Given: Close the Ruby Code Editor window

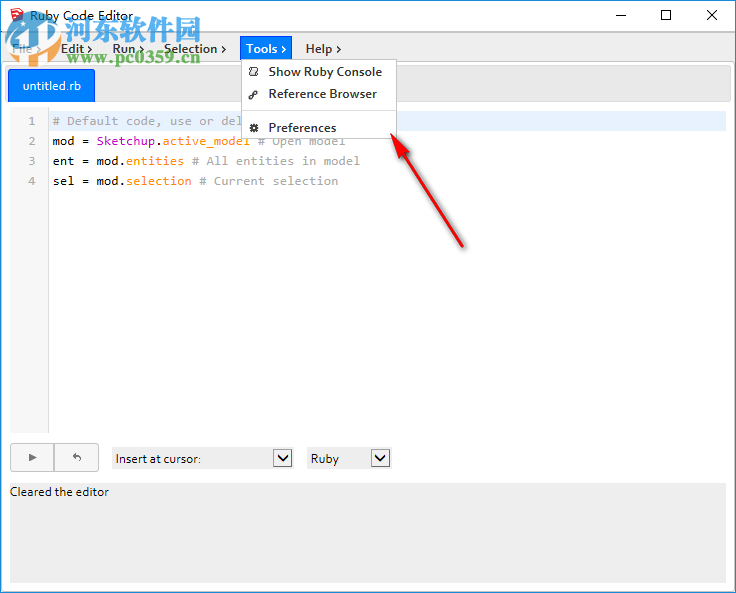Looking at the screenshot, I should tap(711, 15).
